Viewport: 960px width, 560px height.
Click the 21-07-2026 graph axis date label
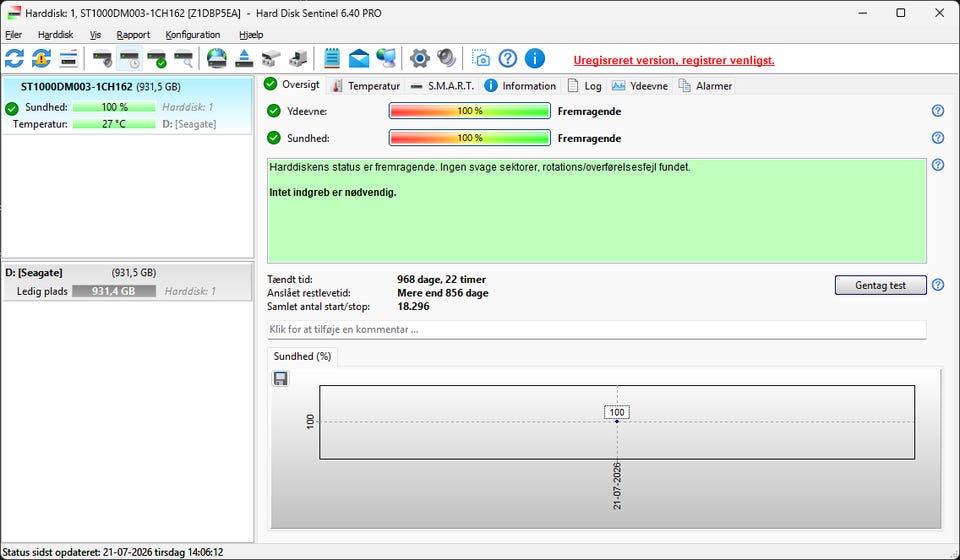click(x=617, y=486)
